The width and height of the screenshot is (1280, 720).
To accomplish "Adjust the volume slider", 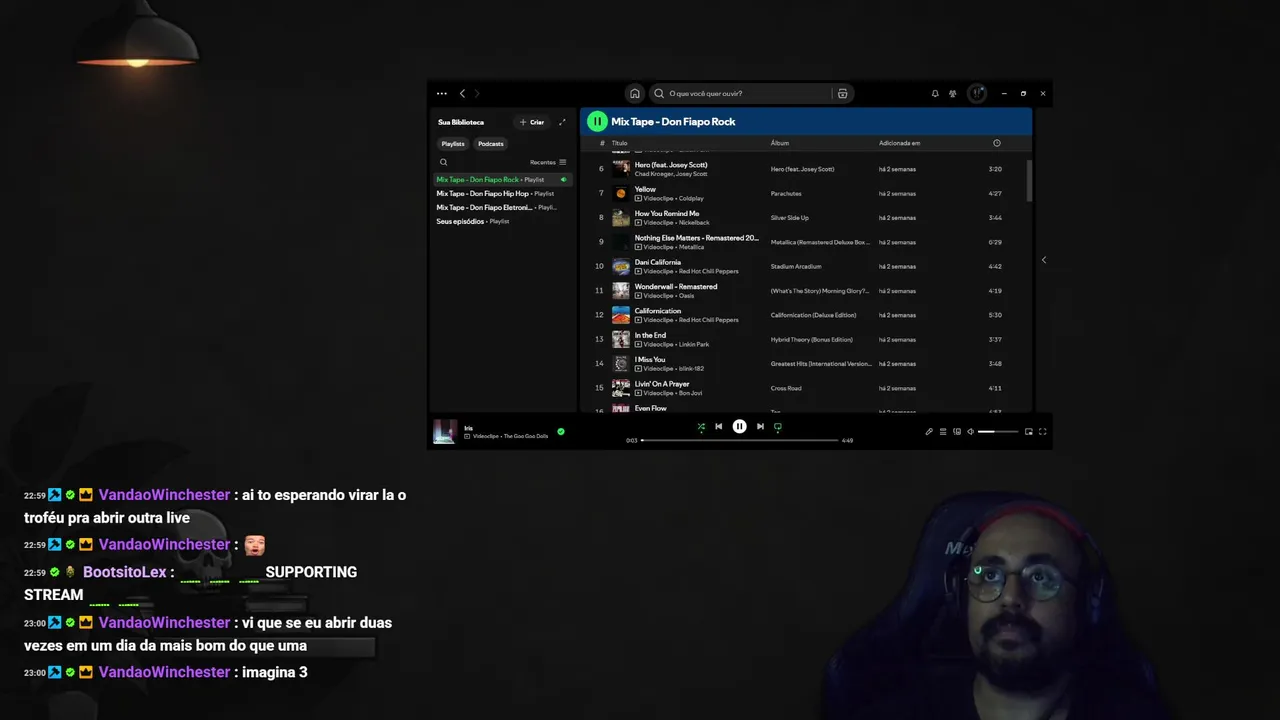I will tap(998, 432).
